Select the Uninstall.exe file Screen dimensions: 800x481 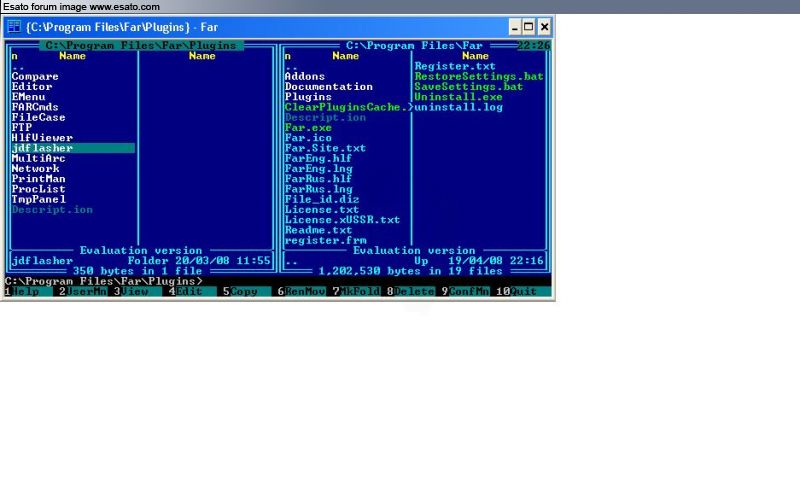(x=459, y=97)
